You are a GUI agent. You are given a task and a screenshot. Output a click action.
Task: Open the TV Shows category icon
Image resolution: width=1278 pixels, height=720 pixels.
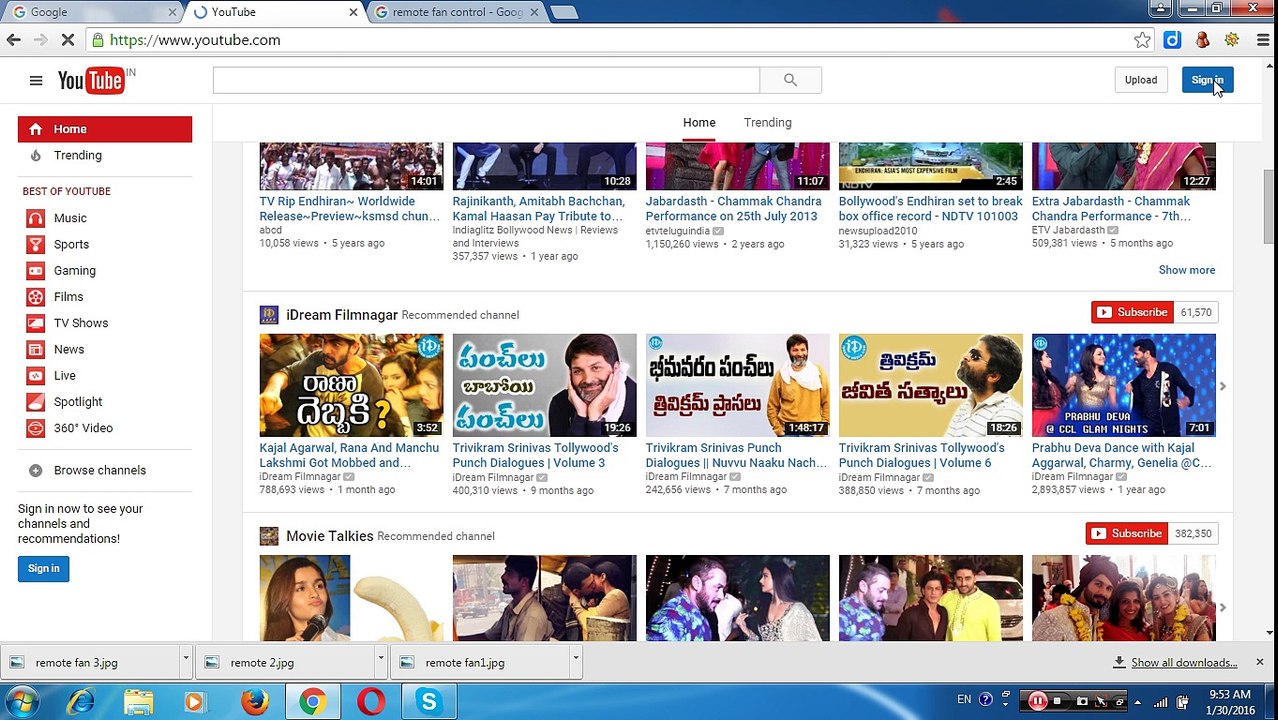tap(36, 323)
